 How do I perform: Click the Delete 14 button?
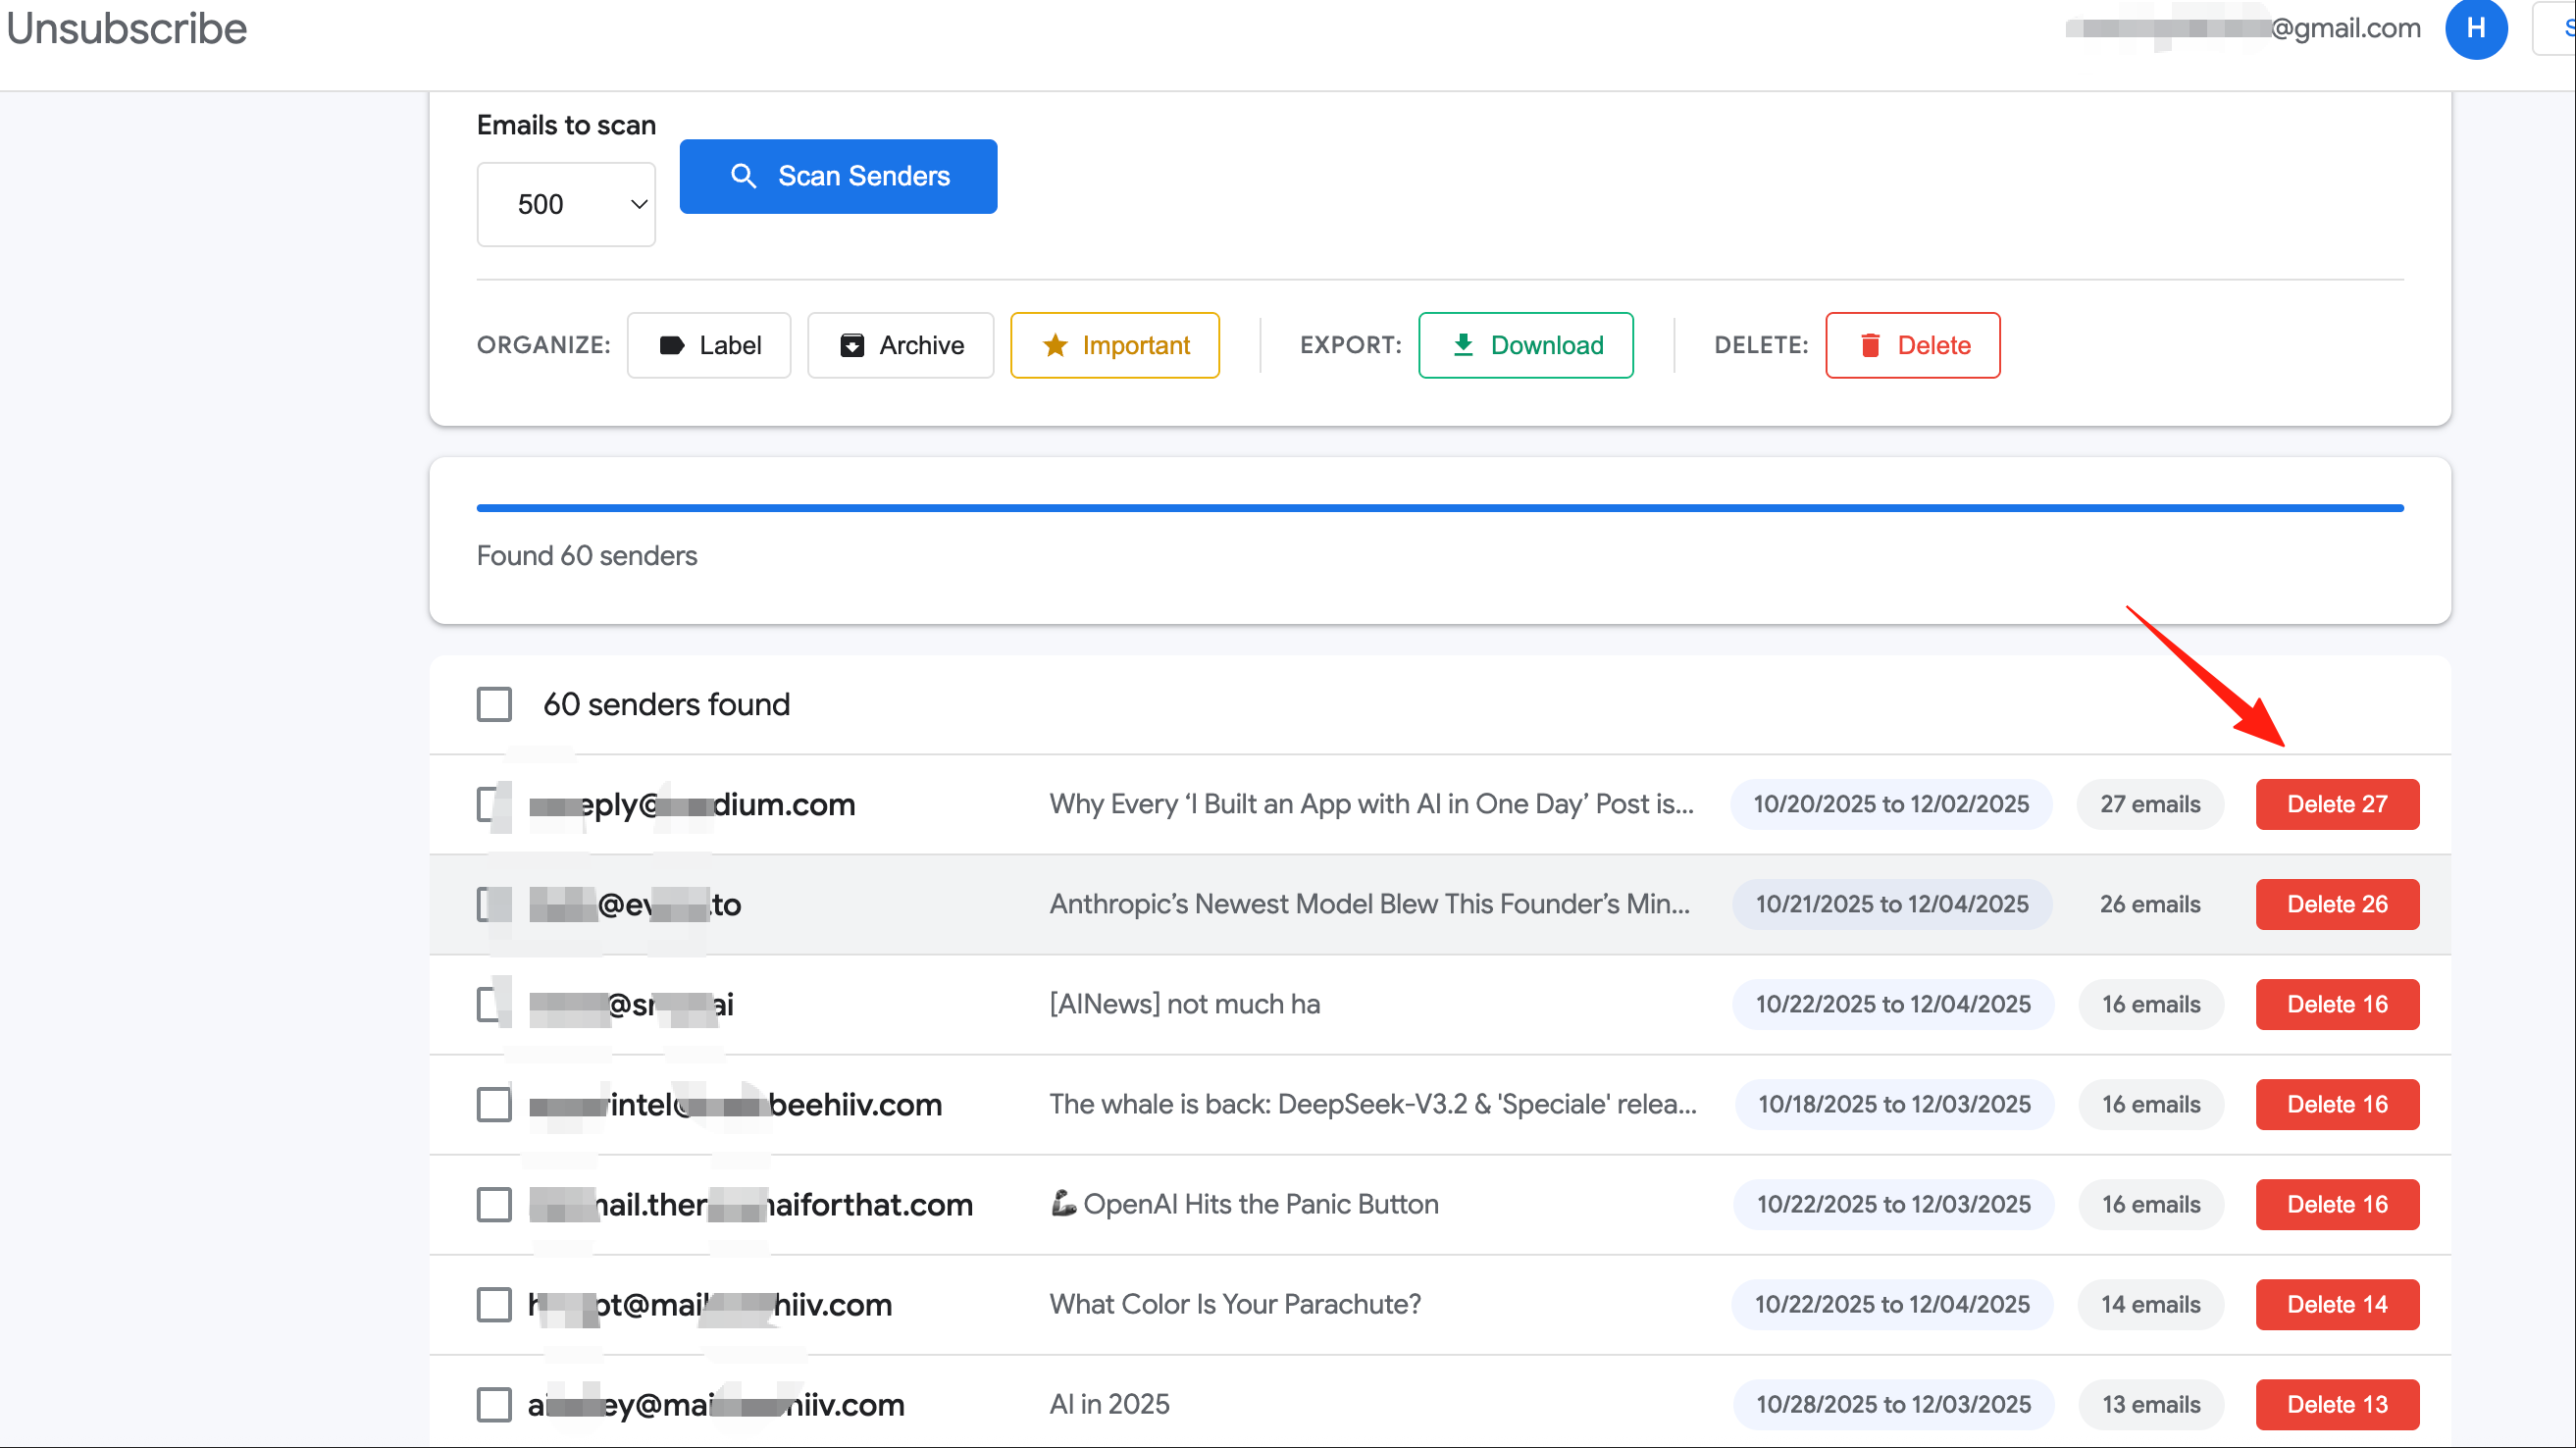[2337, 1304]
